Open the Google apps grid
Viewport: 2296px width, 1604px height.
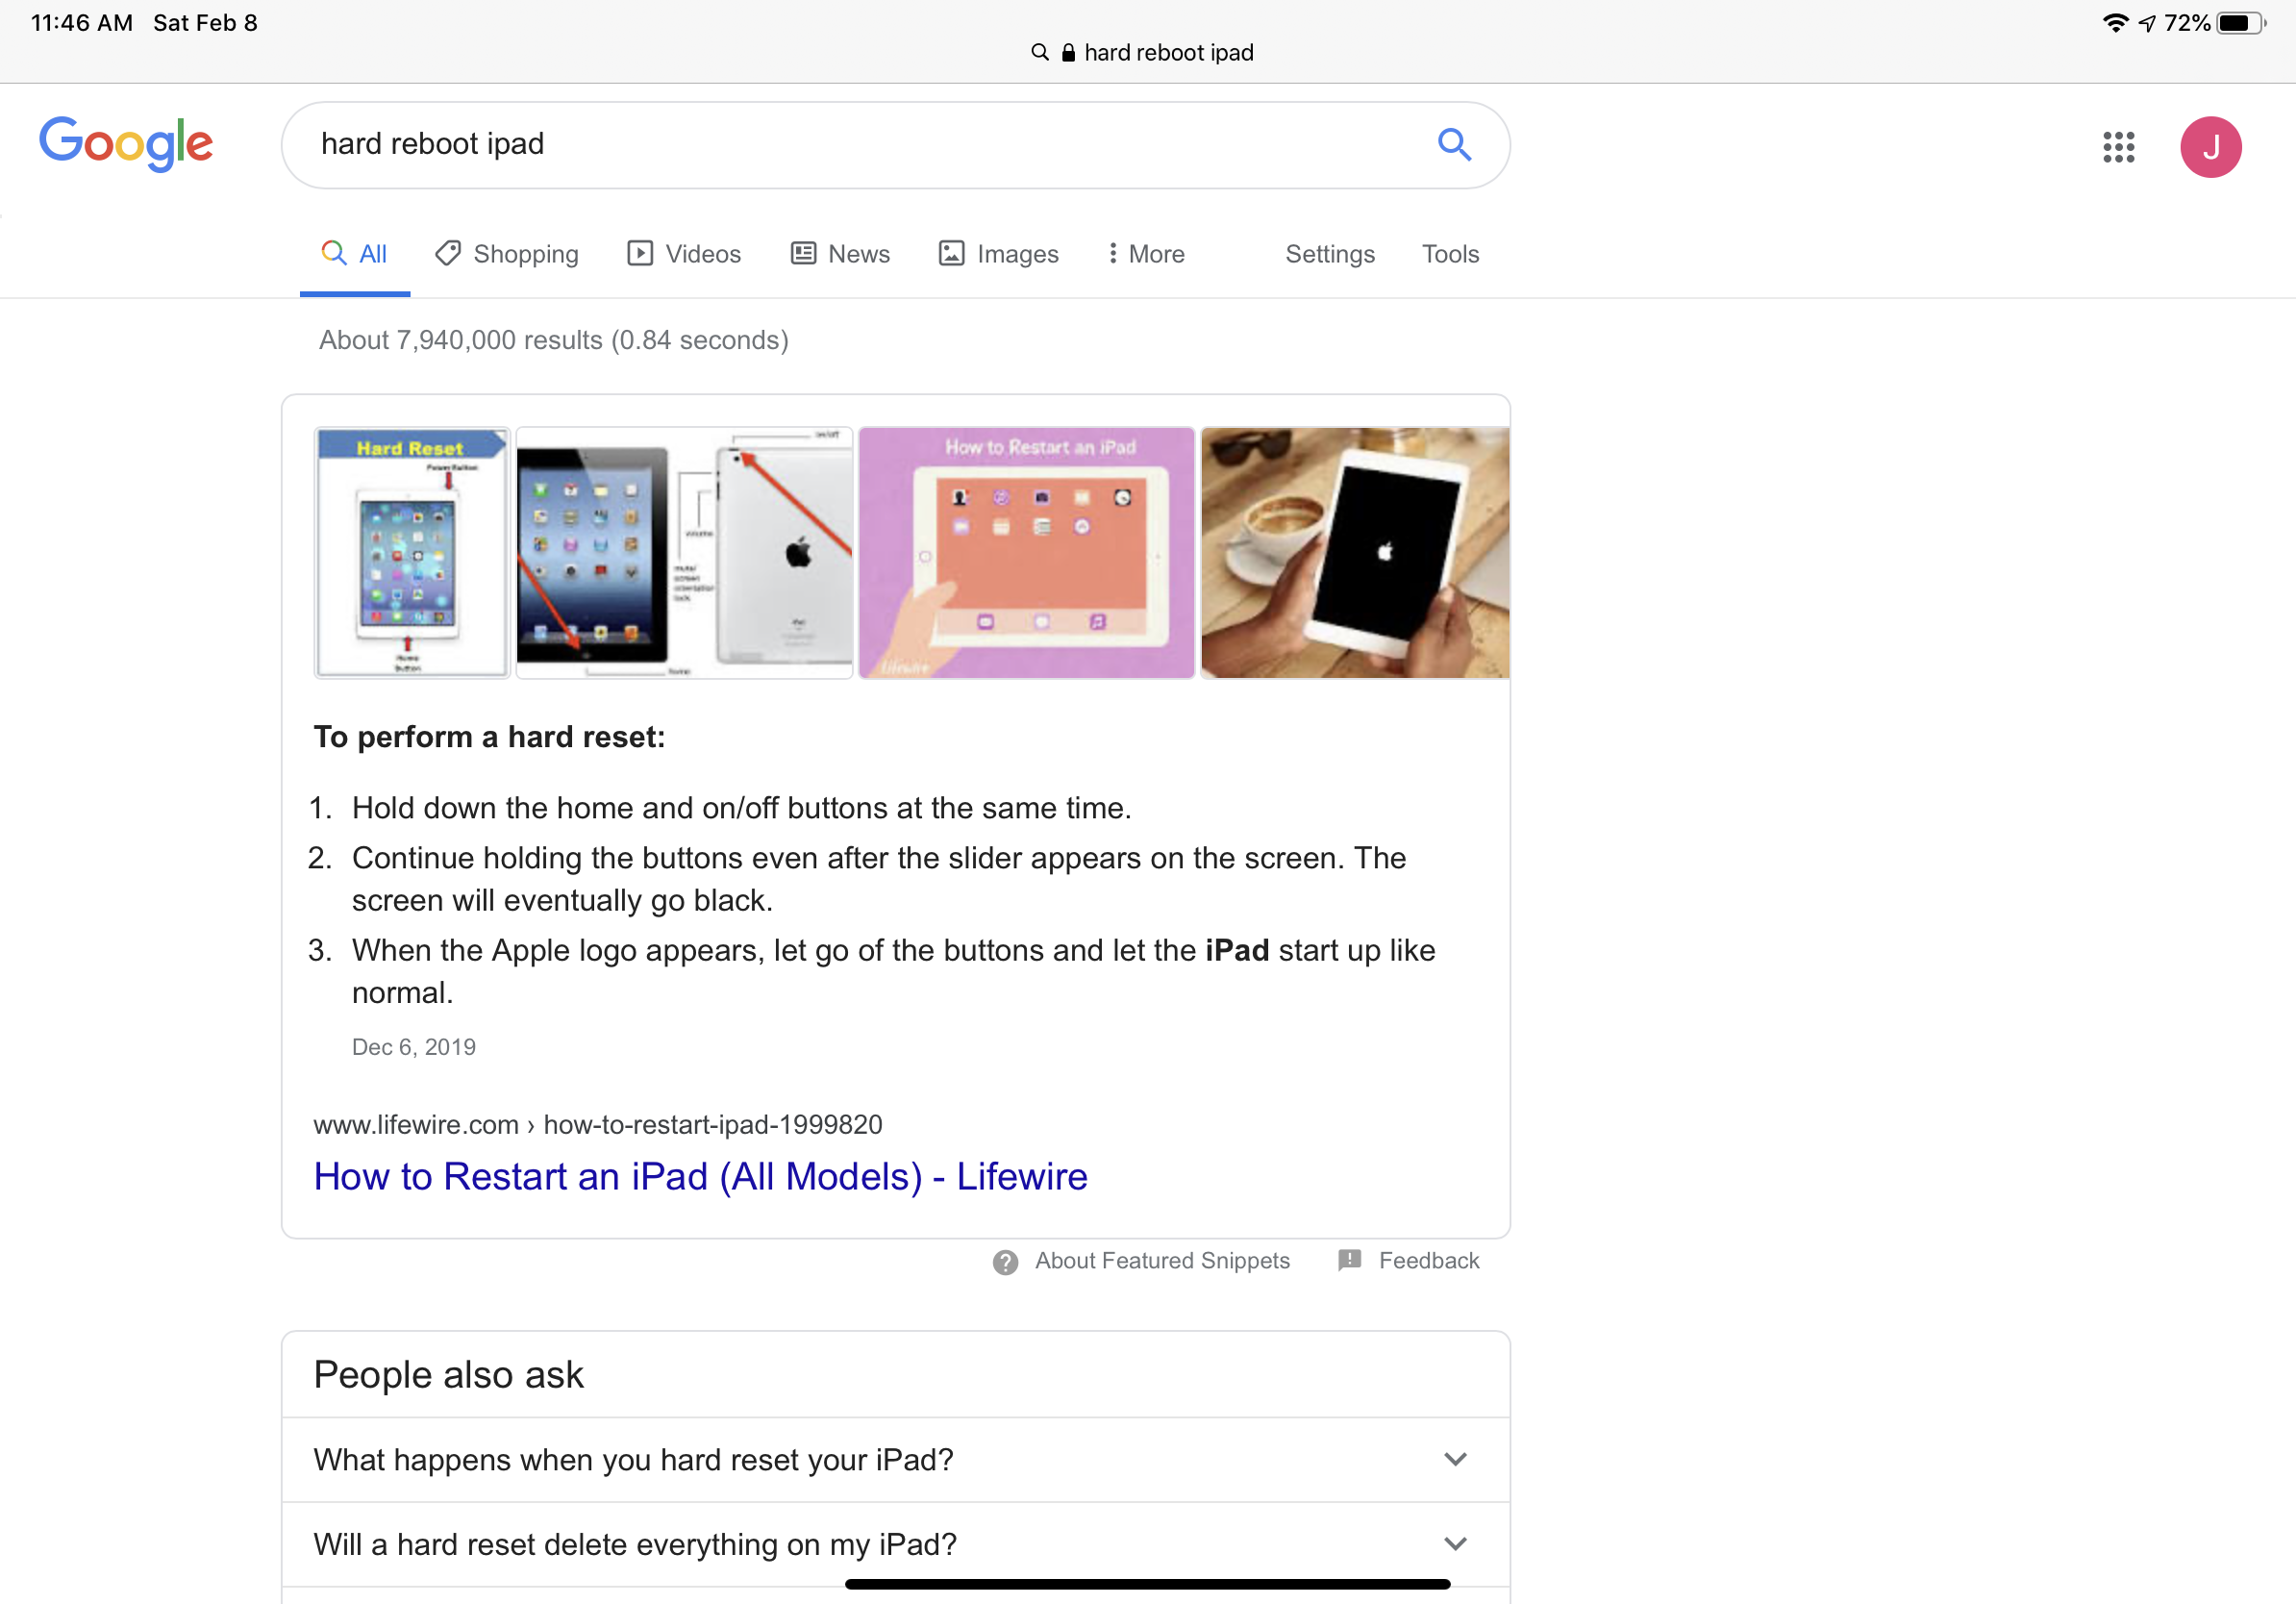2118,147
